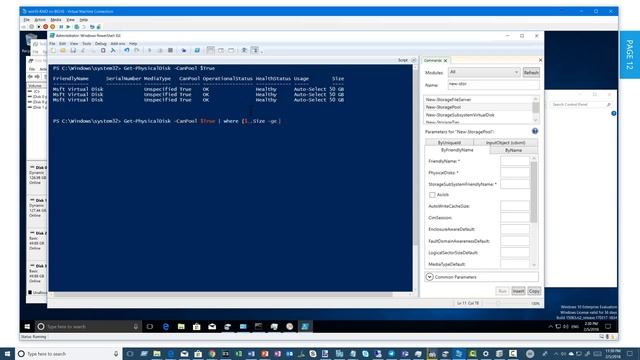640x360 pixels.
Task: Click the StorageSubSystemFriendlyName input field
Action: [515, 184]
